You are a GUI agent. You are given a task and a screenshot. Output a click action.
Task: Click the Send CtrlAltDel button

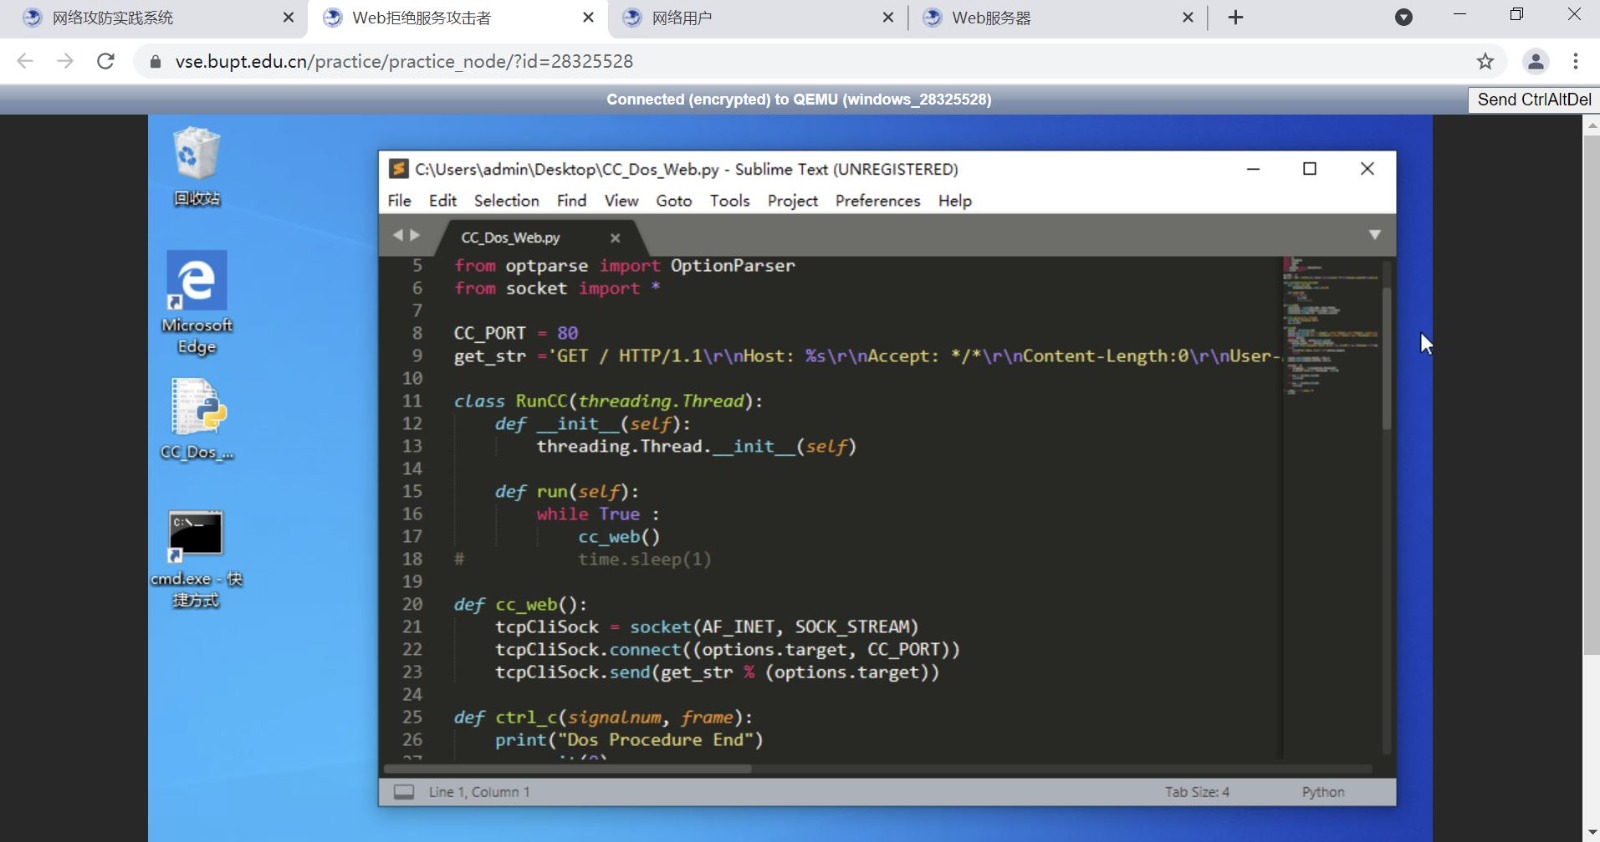click(1534, 100)
